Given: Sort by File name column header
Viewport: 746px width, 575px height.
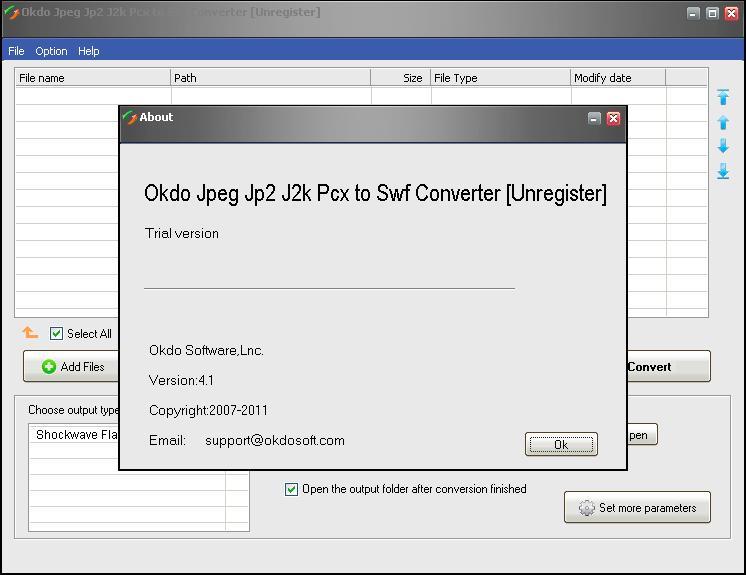Looking at the screenshot, I should click(93, 78).
